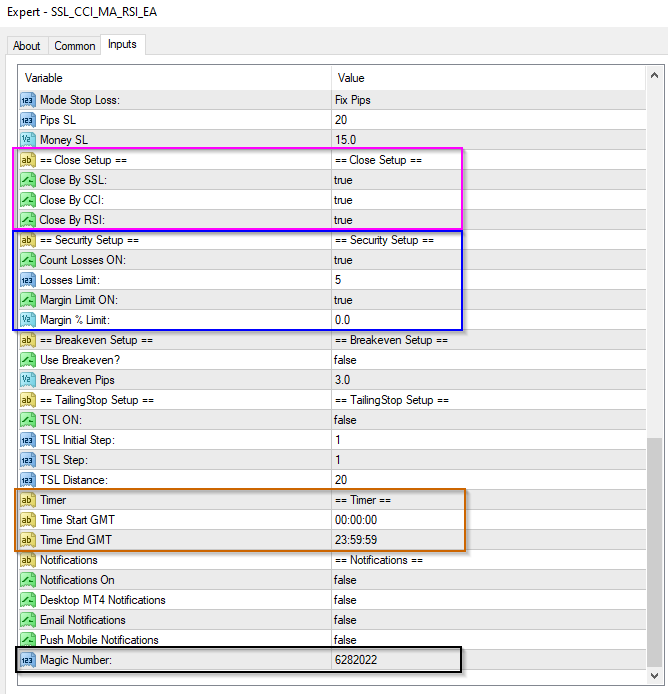Click the scrollbar down arrow
Image resolution: width=668 pixels, height=694 pixels.
point(654,676)
